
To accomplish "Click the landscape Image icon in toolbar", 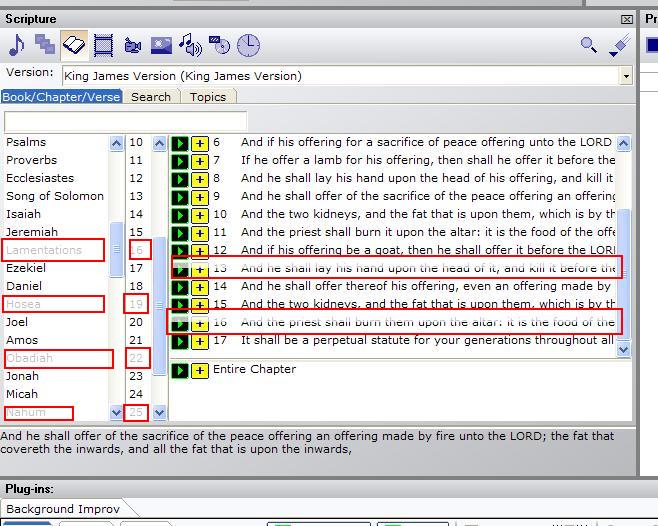I will coord(161,45).
